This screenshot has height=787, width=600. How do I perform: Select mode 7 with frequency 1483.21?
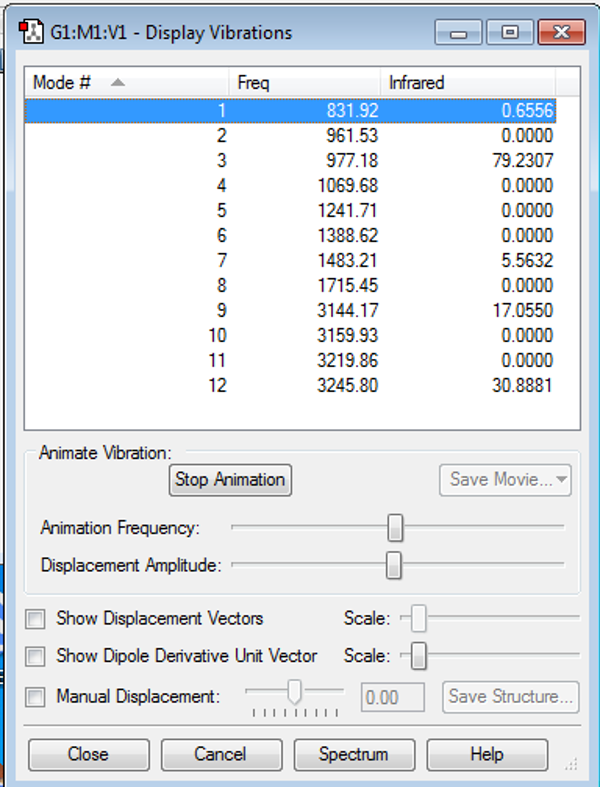[290, 260]
